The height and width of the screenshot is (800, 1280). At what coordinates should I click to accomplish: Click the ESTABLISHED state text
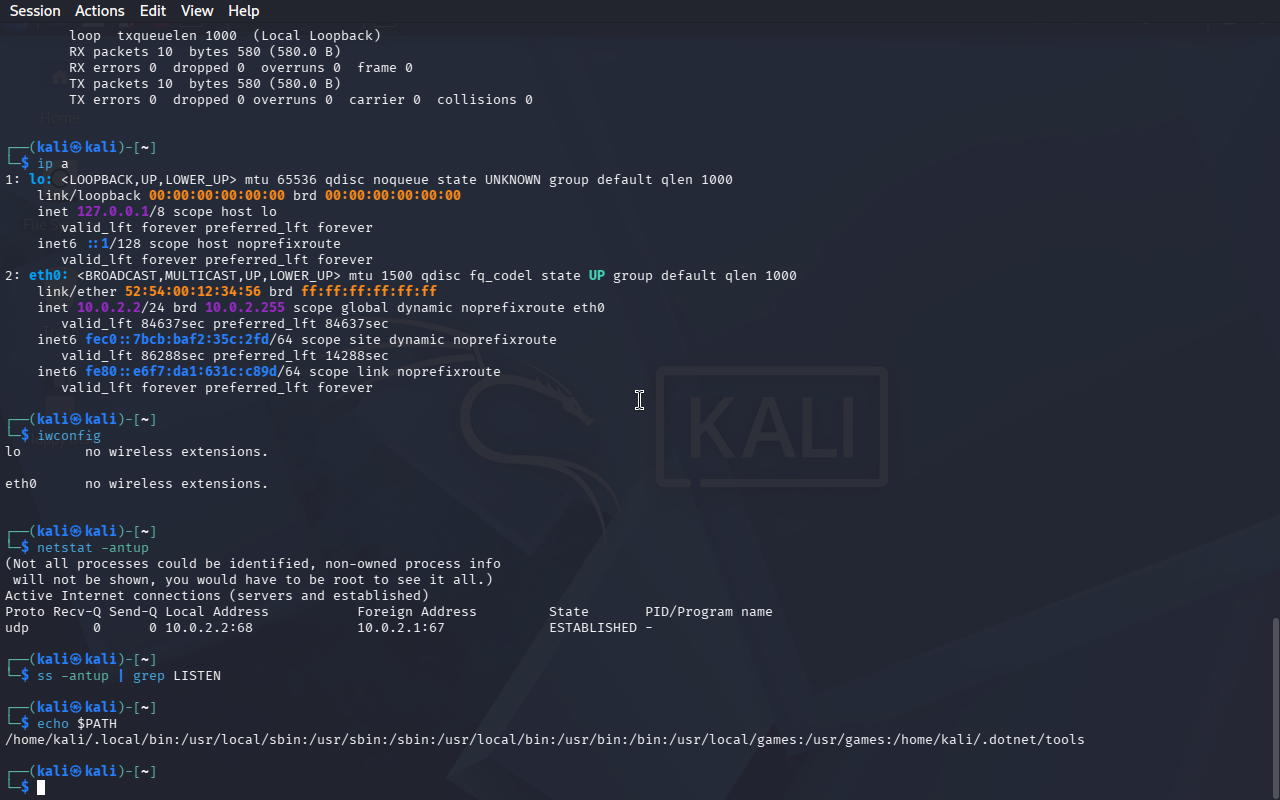click(x=593, y=628)
